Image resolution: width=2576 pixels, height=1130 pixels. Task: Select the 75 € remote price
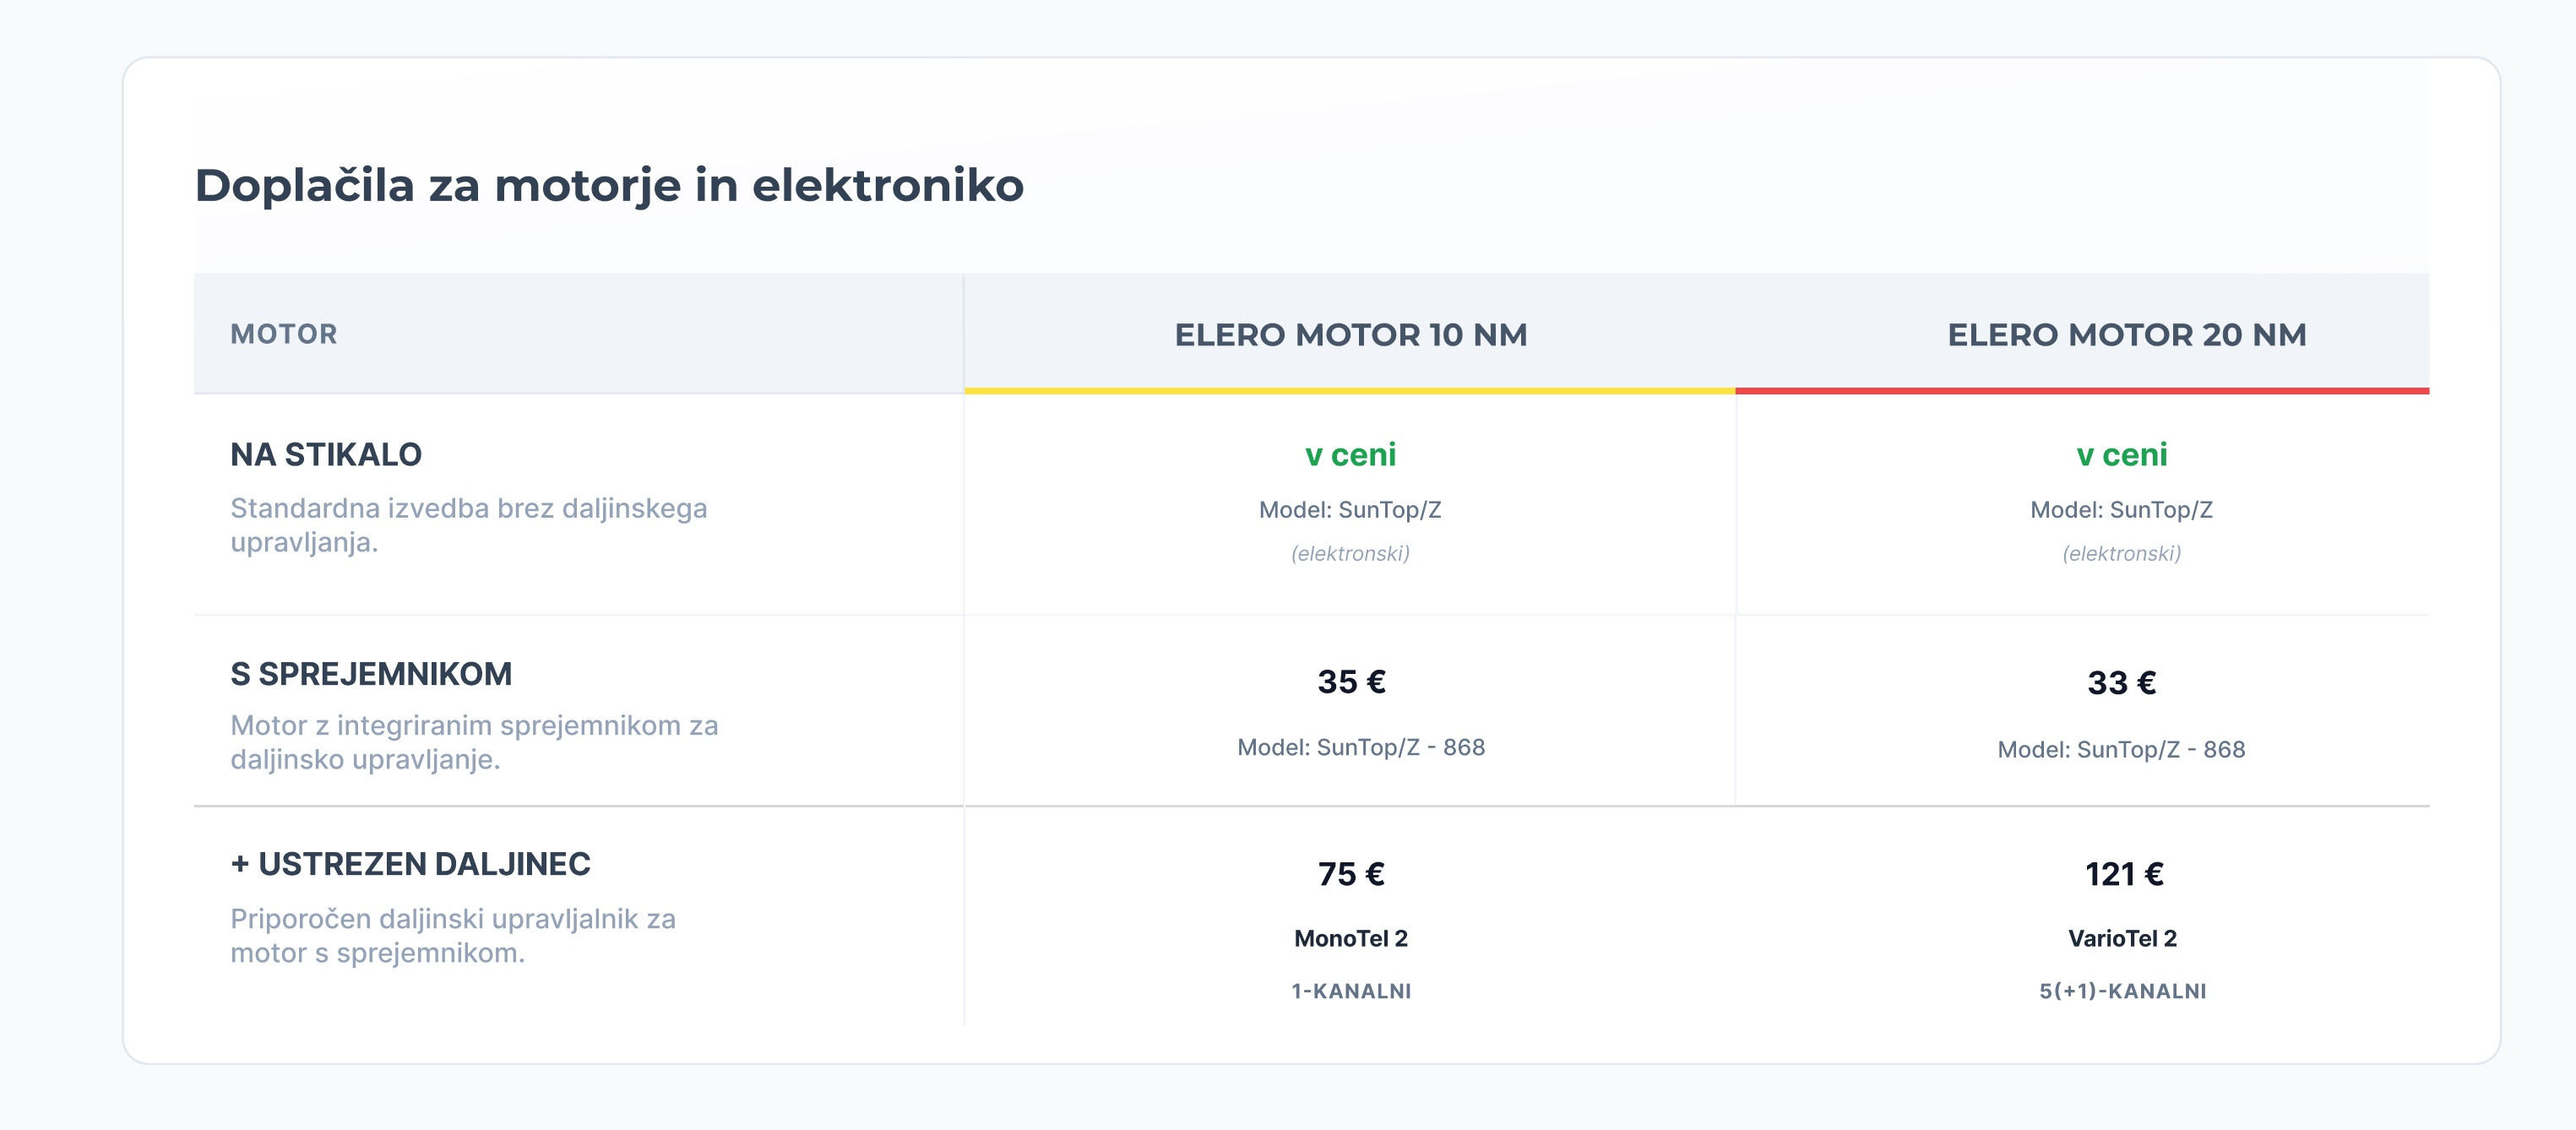[x=1351, y=874]
